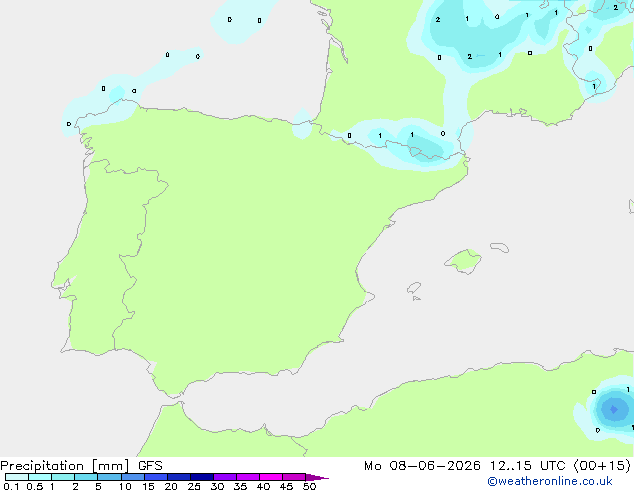
Task: Select the 5–10 mm legend color swatch
Action: click(x=109, y=477)
